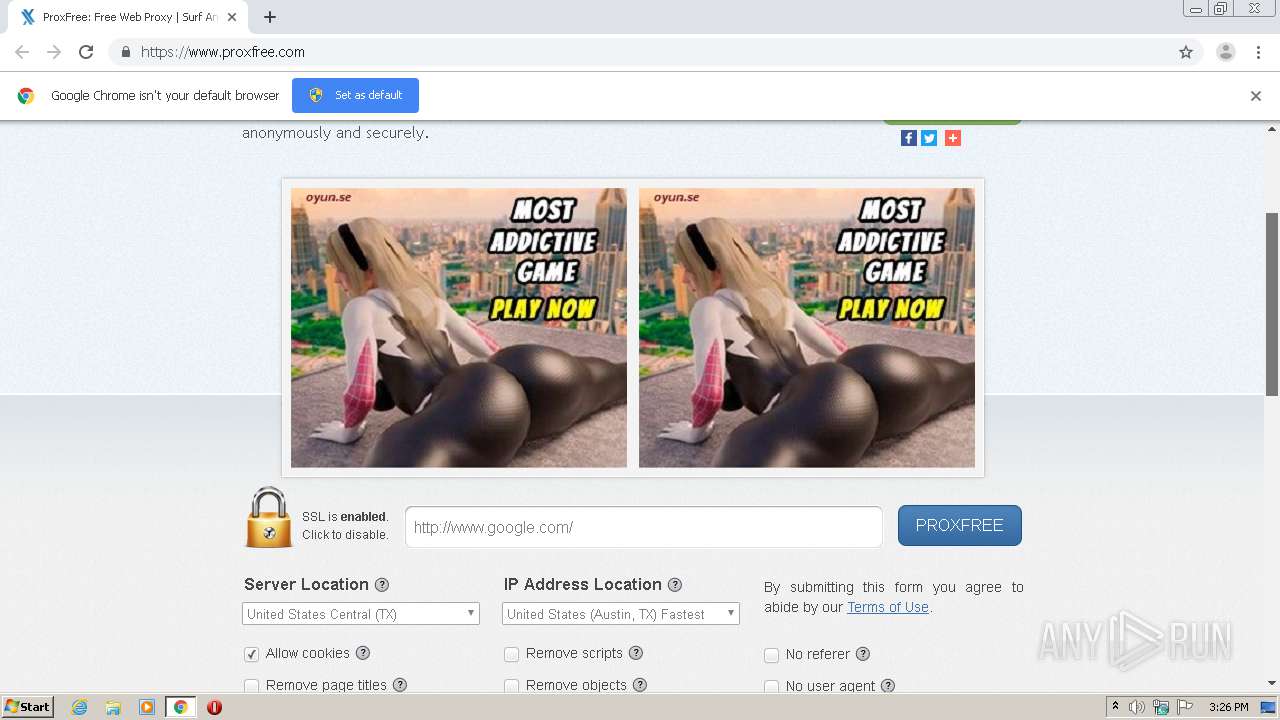Open File Explorer from taskbar
1280x720 pixels.
113,707
